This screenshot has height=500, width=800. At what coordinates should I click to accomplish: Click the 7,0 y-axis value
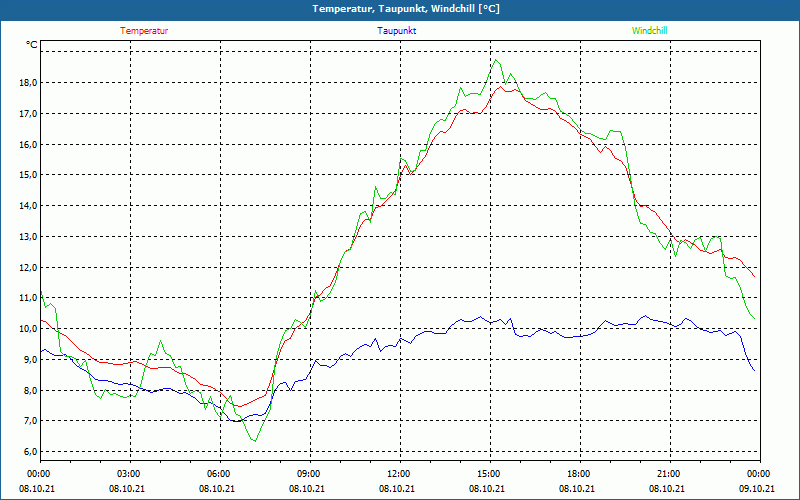[31, 420]
